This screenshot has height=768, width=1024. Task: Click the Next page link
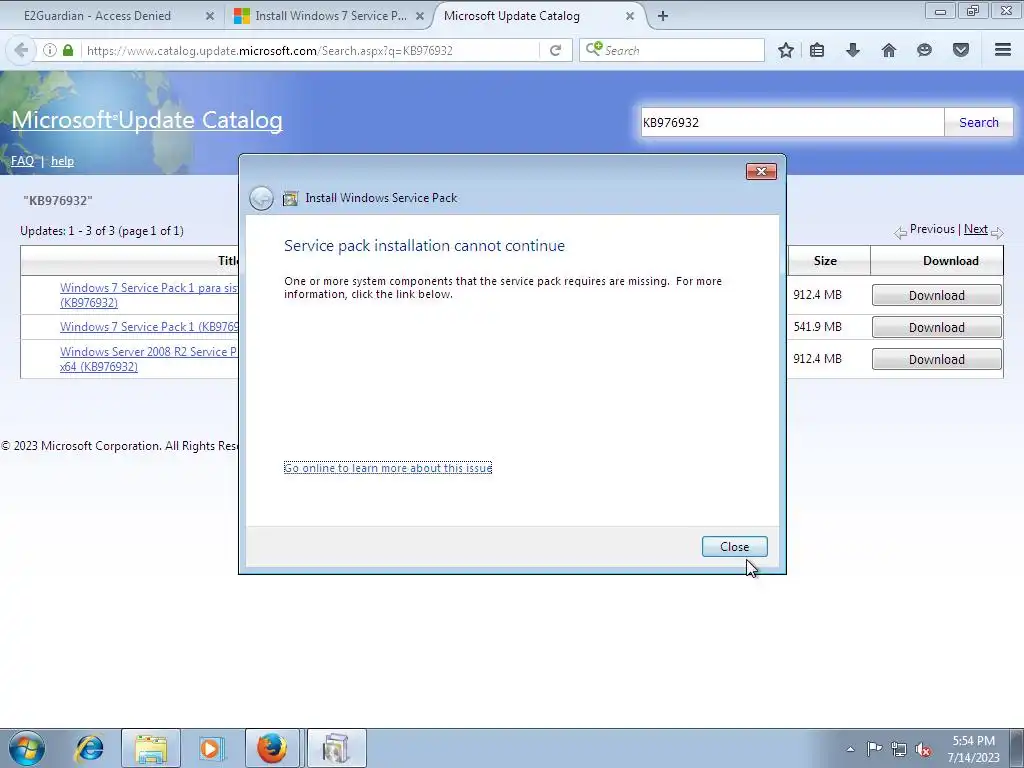point(976,229)
